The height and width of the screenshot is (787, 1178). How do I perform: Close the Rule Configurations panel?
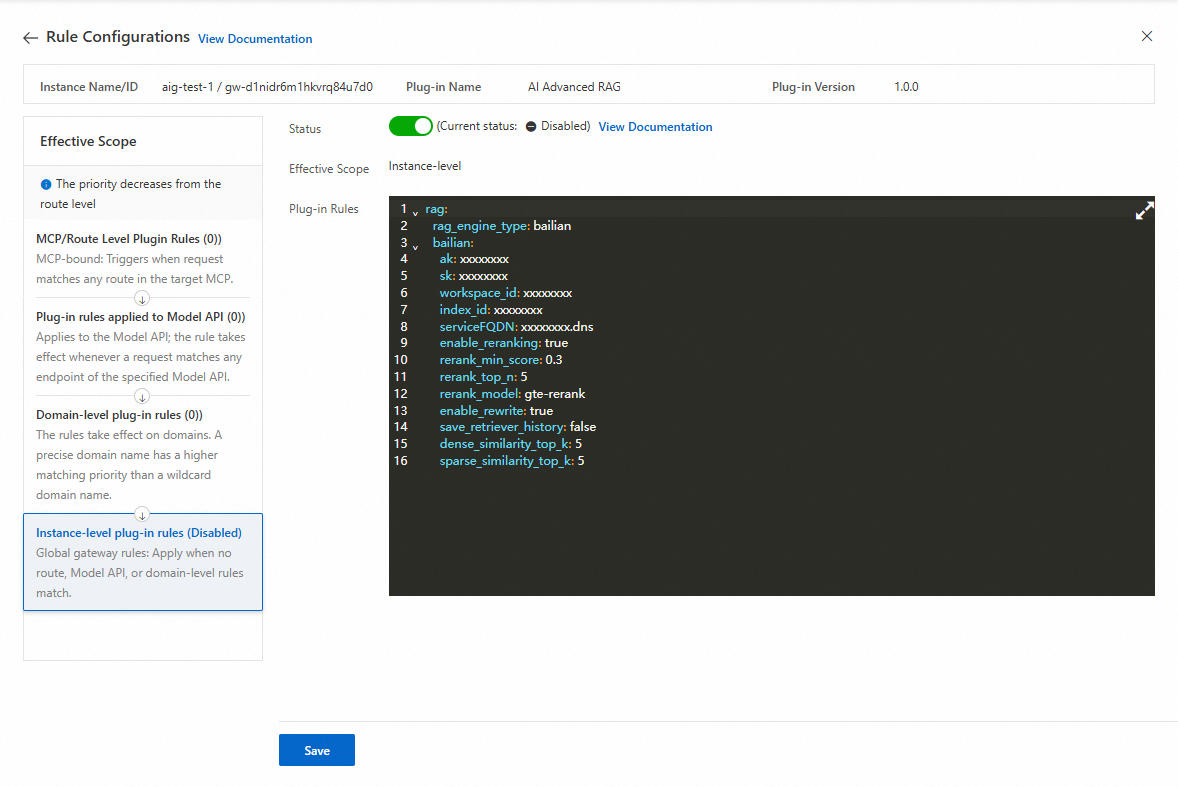tap(1146, 36)
